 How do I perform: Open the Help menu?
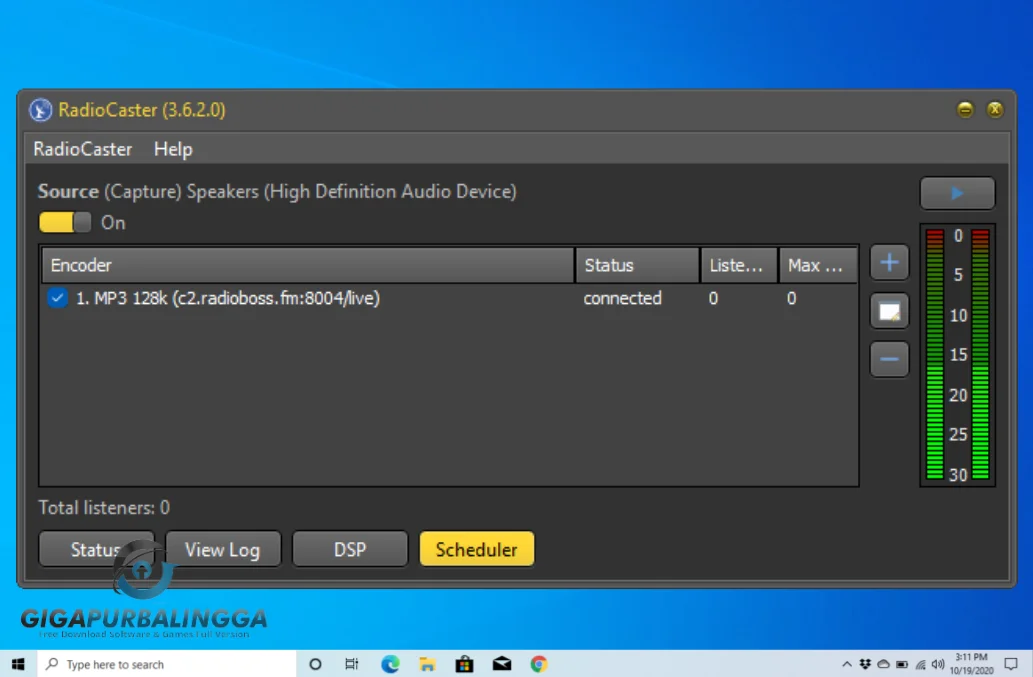[x=173, y=149]
